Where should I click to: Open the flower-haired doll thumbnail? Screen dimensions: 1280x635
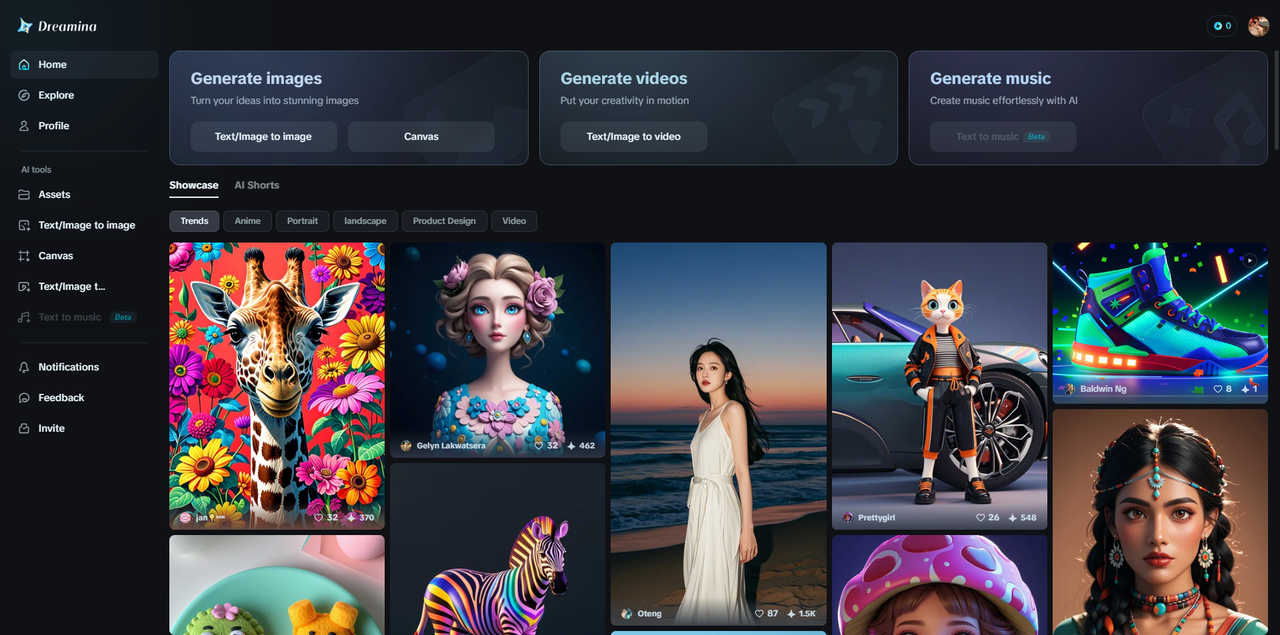[497, 349]
